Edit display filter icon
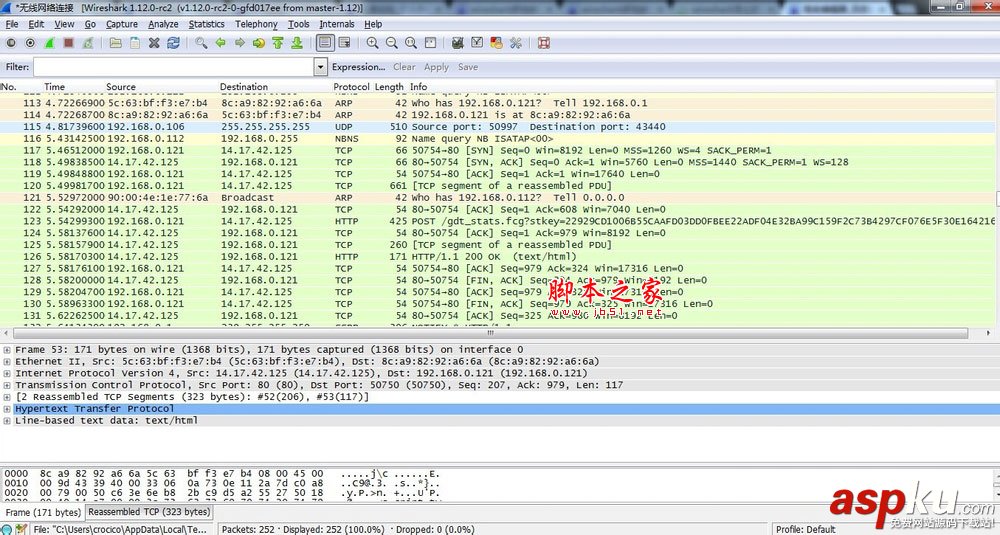Image resolution: width=1000 pixels, height=535 pixels. [476, 43]
